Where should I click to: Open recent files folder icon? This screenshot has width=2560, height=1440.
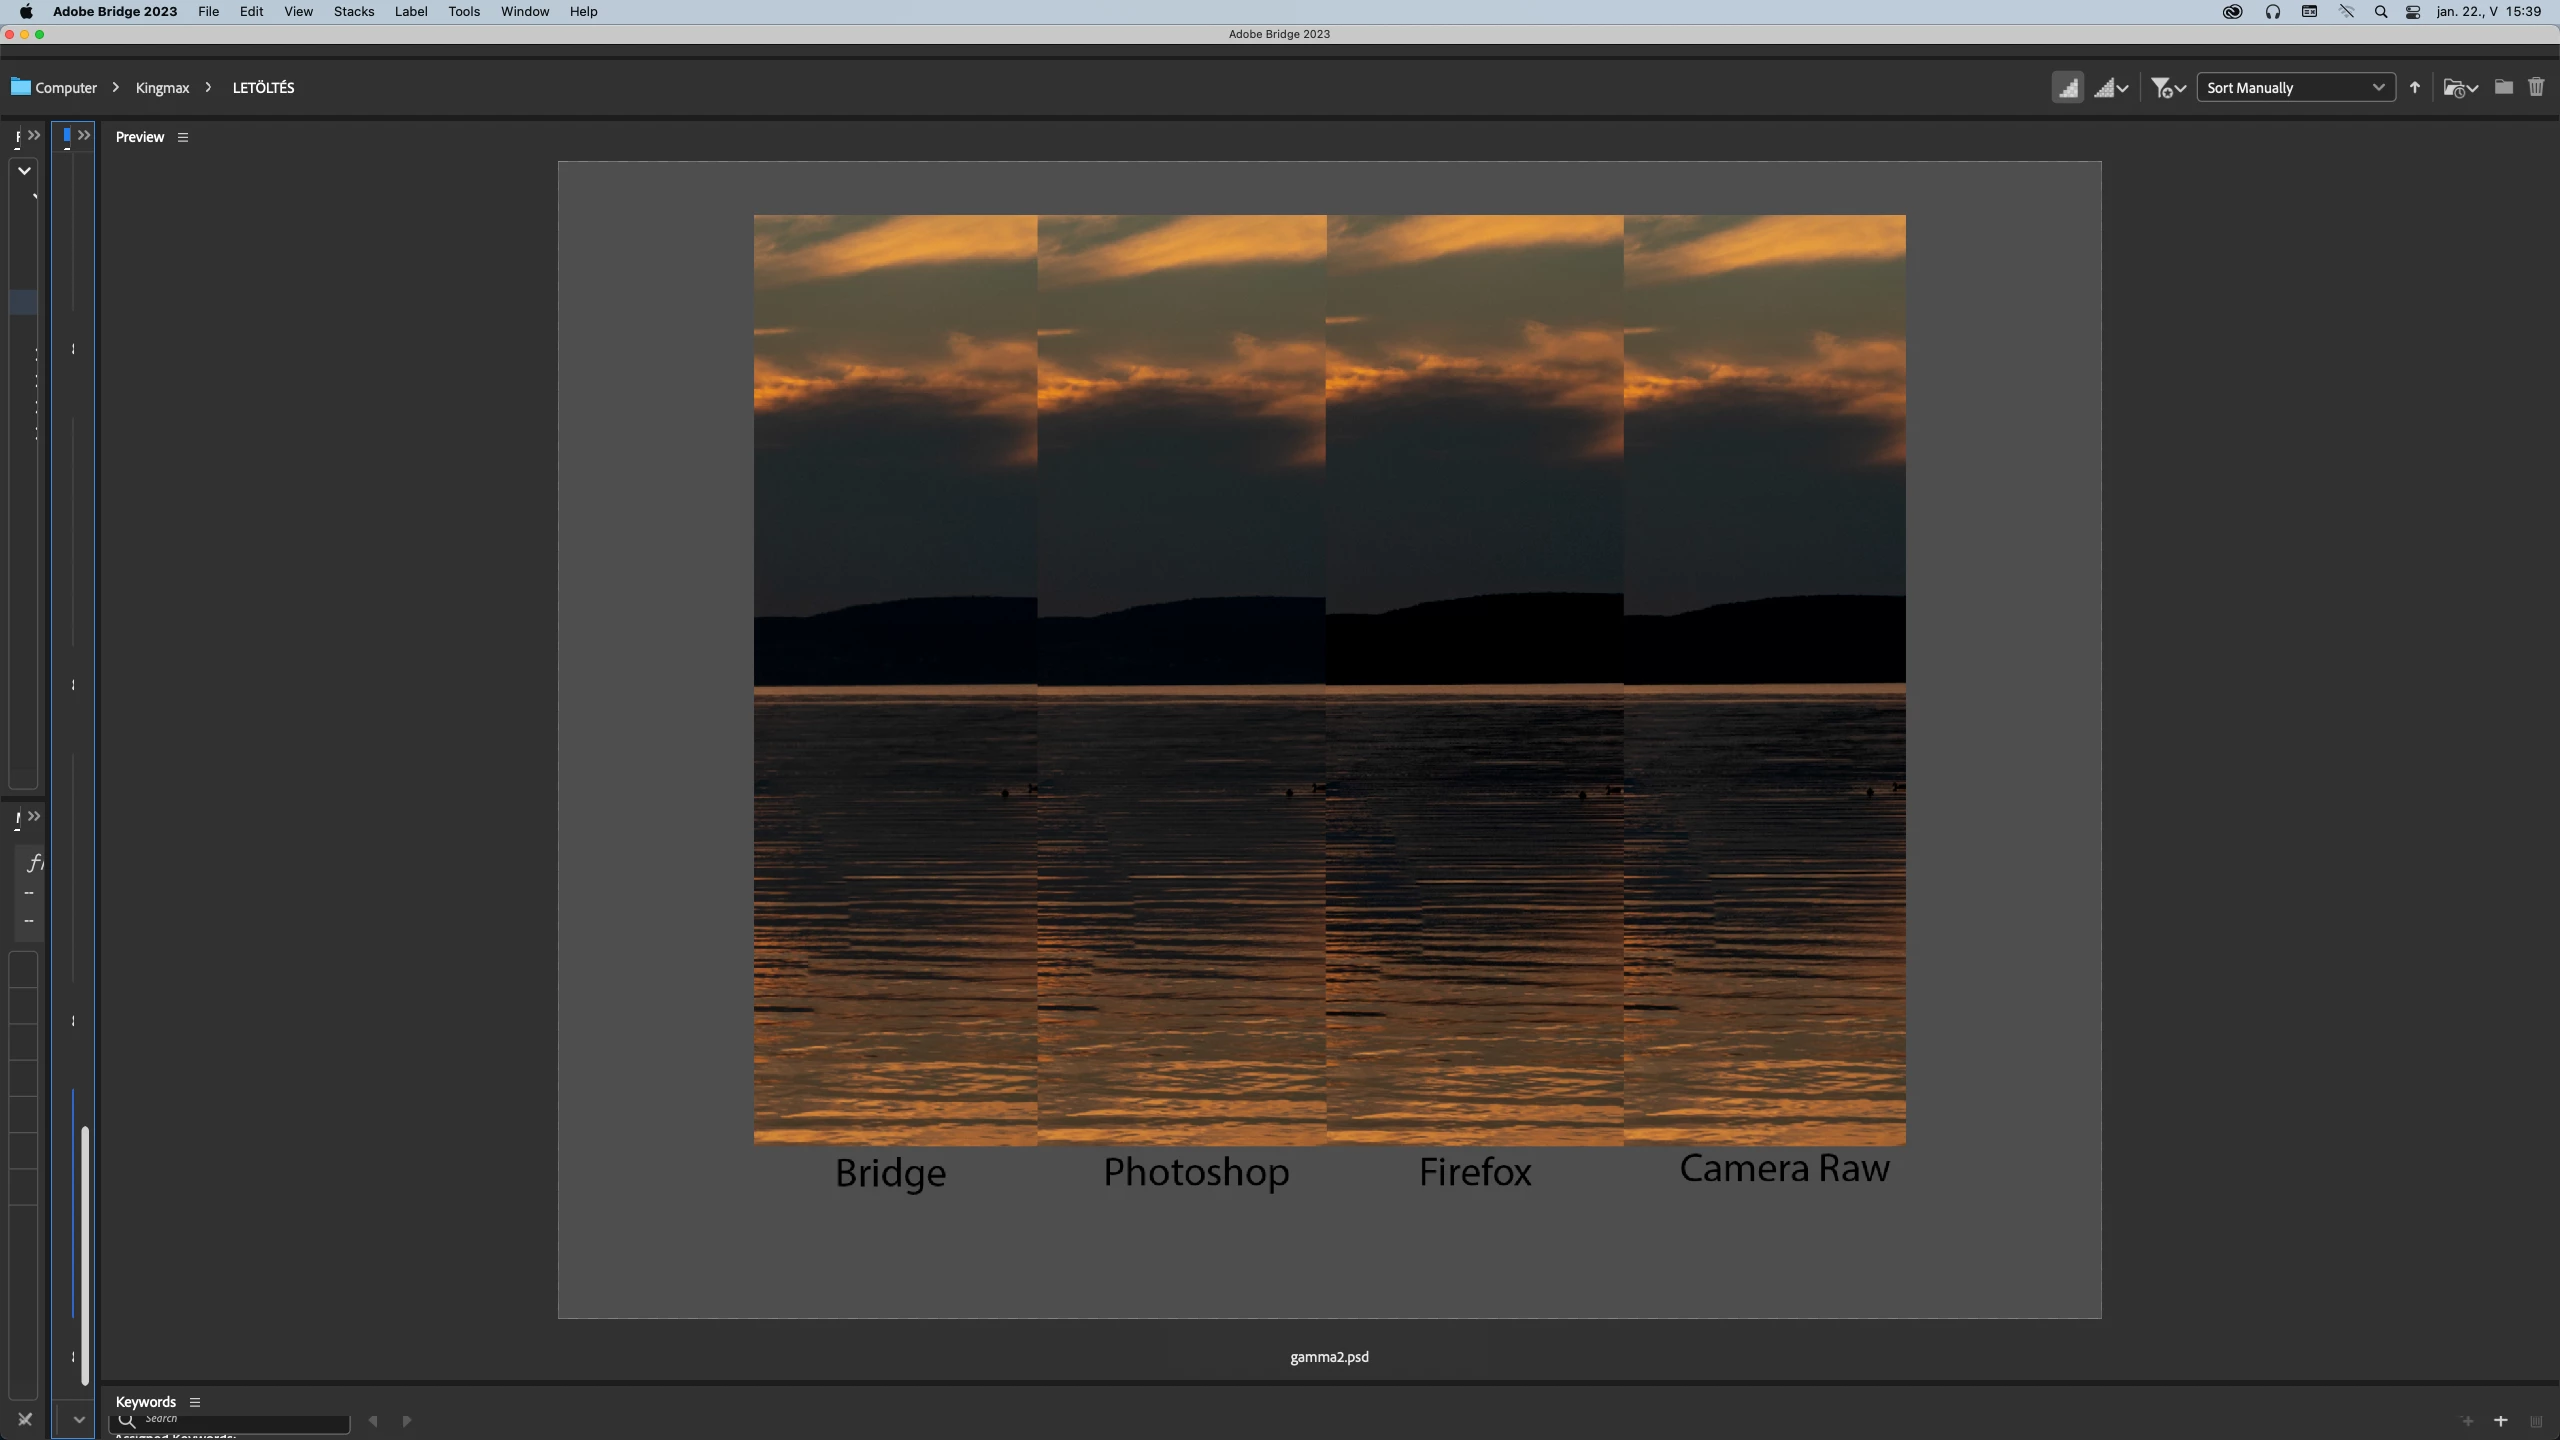click(x=2459, y=88)
